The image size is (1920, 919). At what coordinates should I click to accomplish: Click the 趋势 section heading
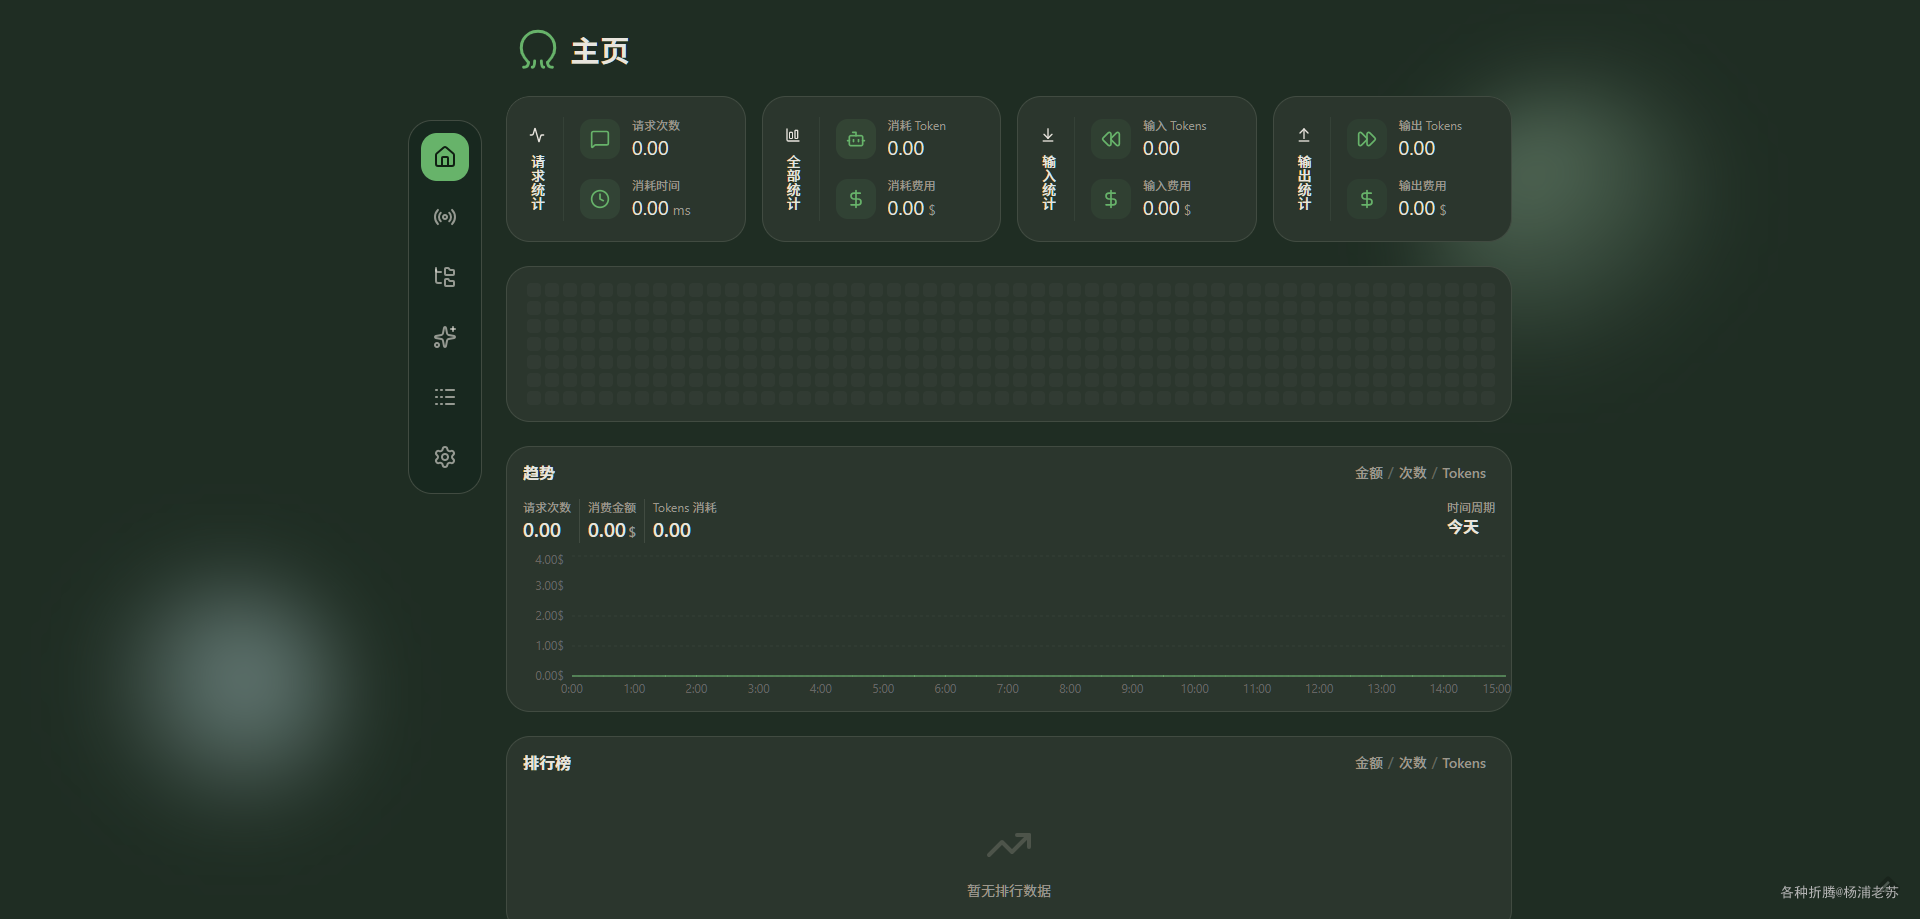pos(539,473)
